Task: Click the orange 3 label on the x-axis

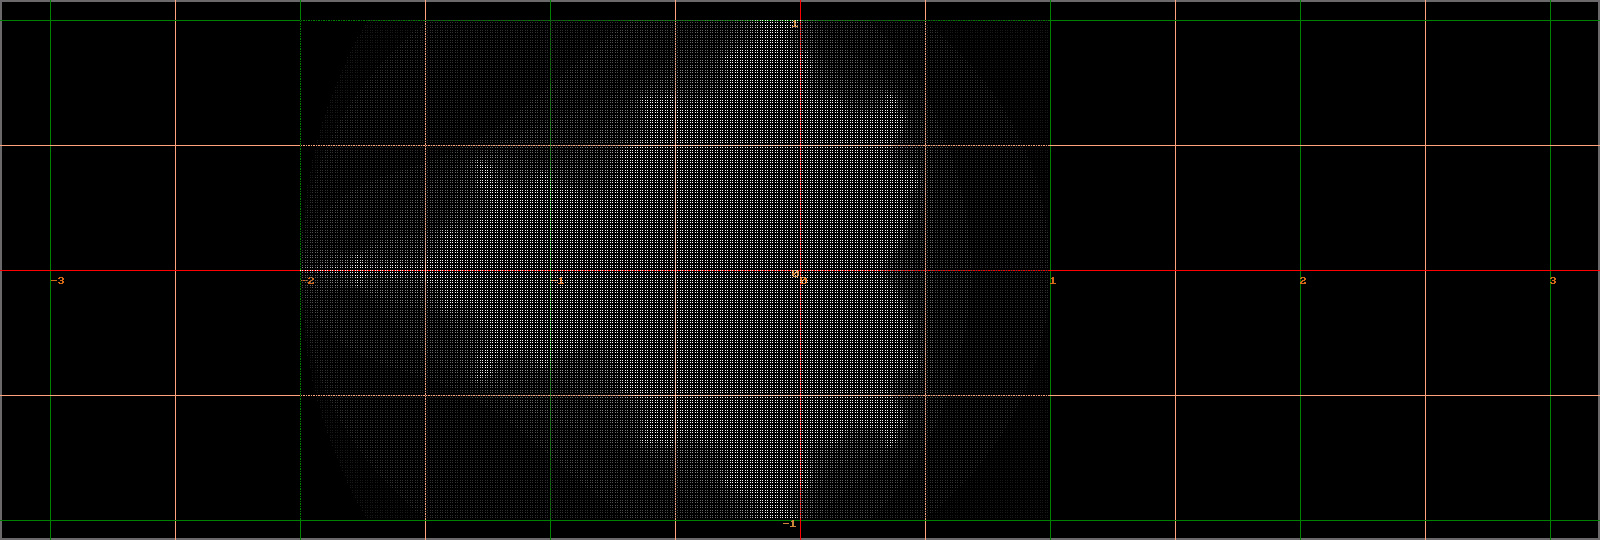Action: [x=1553, y=281]
